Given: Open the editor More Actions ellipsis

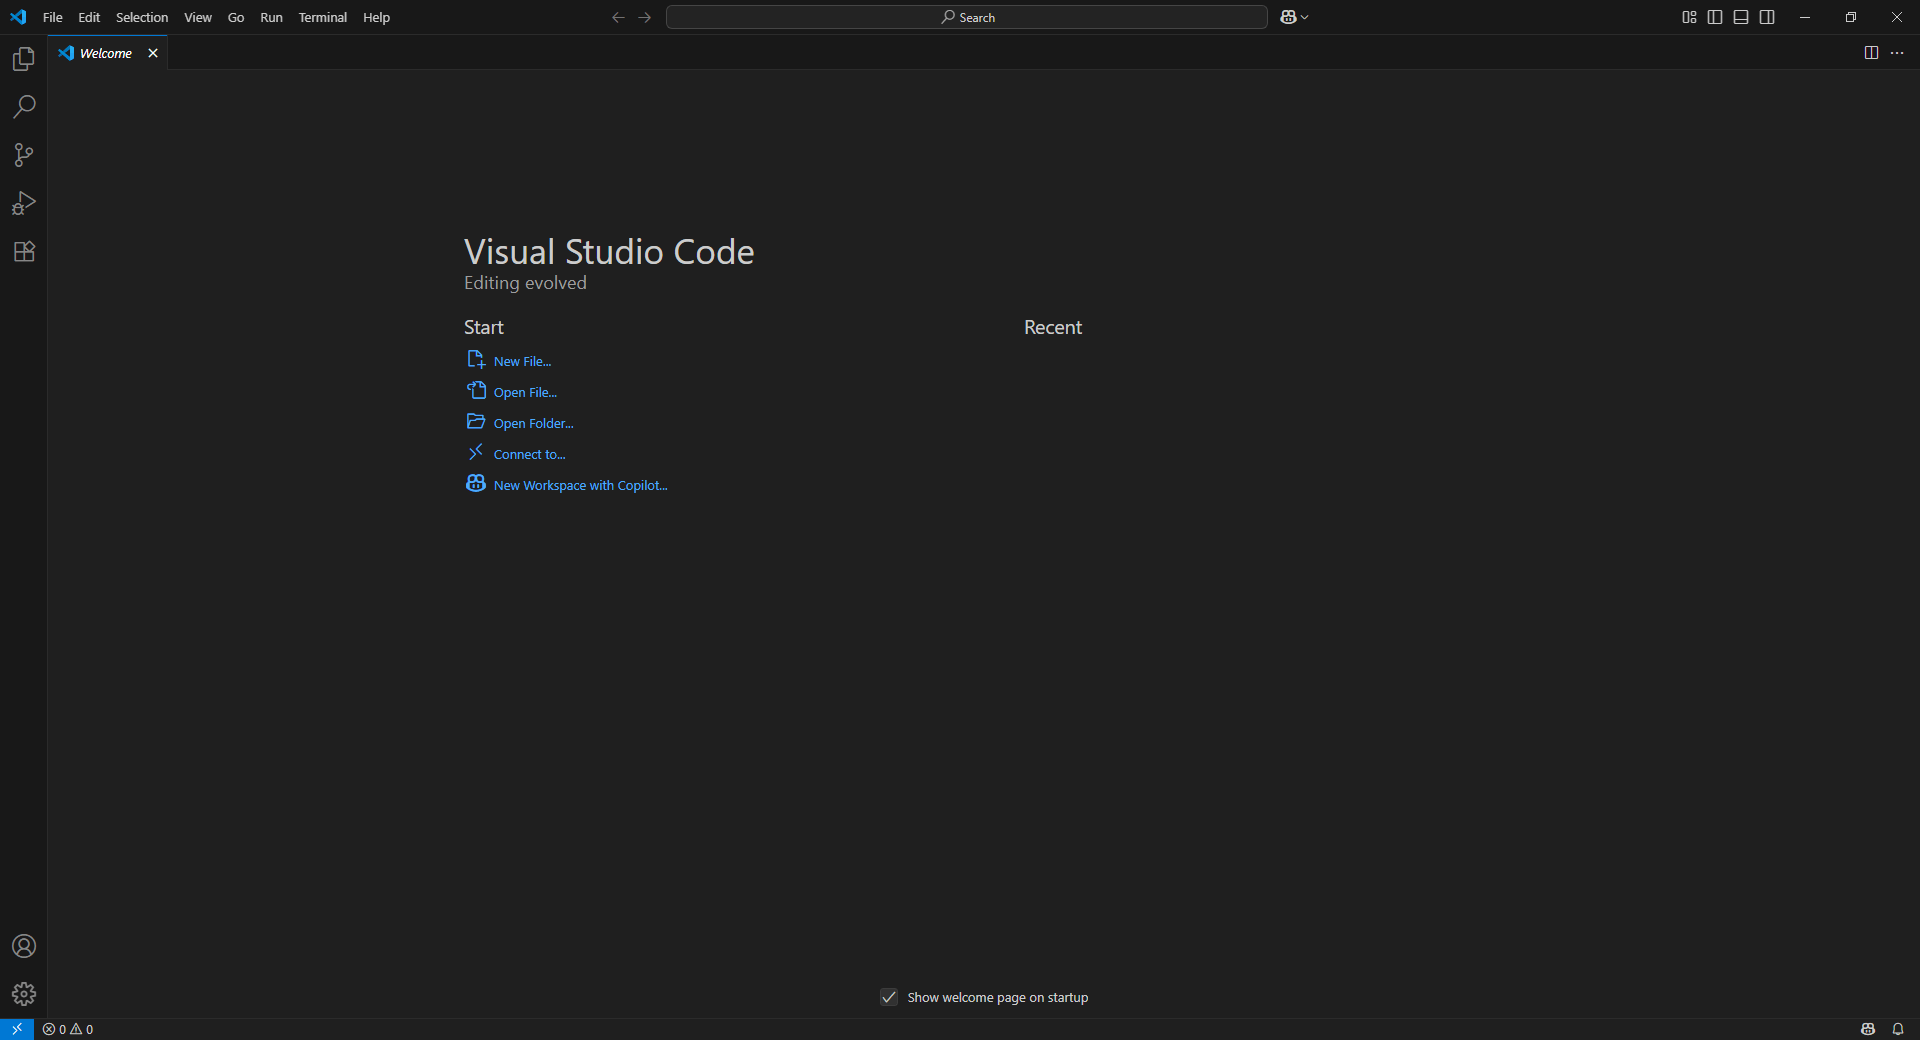Looking at the screenshot, I should pos(1897,53).
